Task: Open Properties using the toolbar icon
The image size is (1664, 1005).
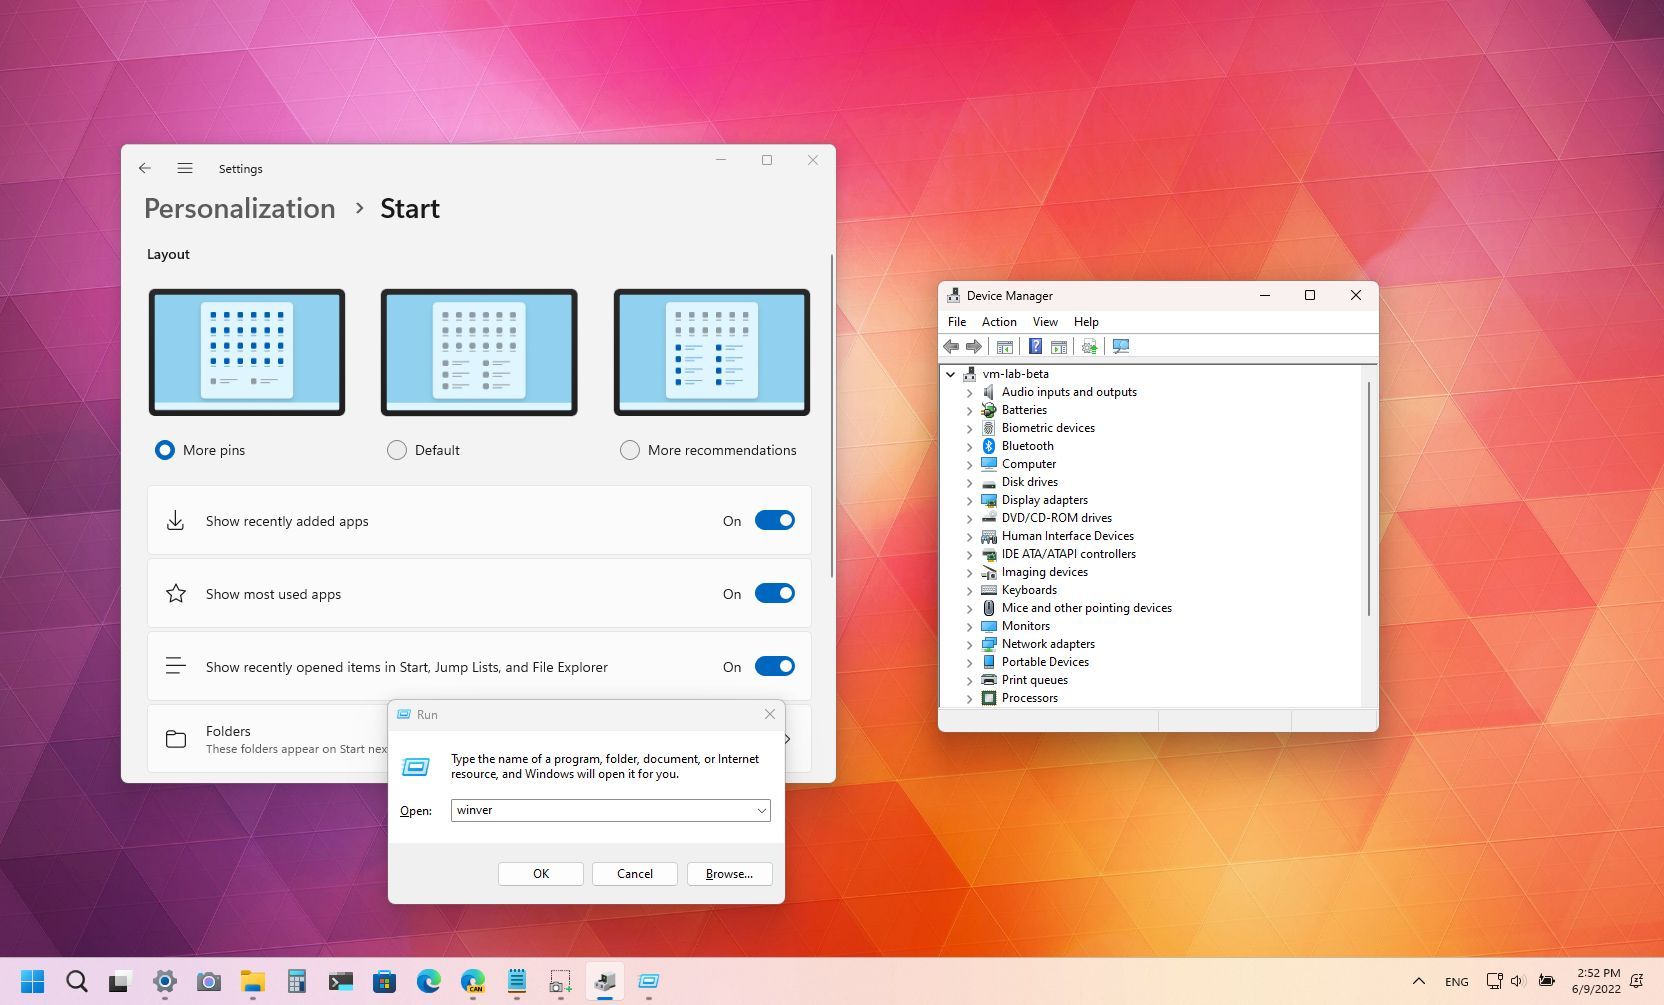Action: [x=1059, y=346]
